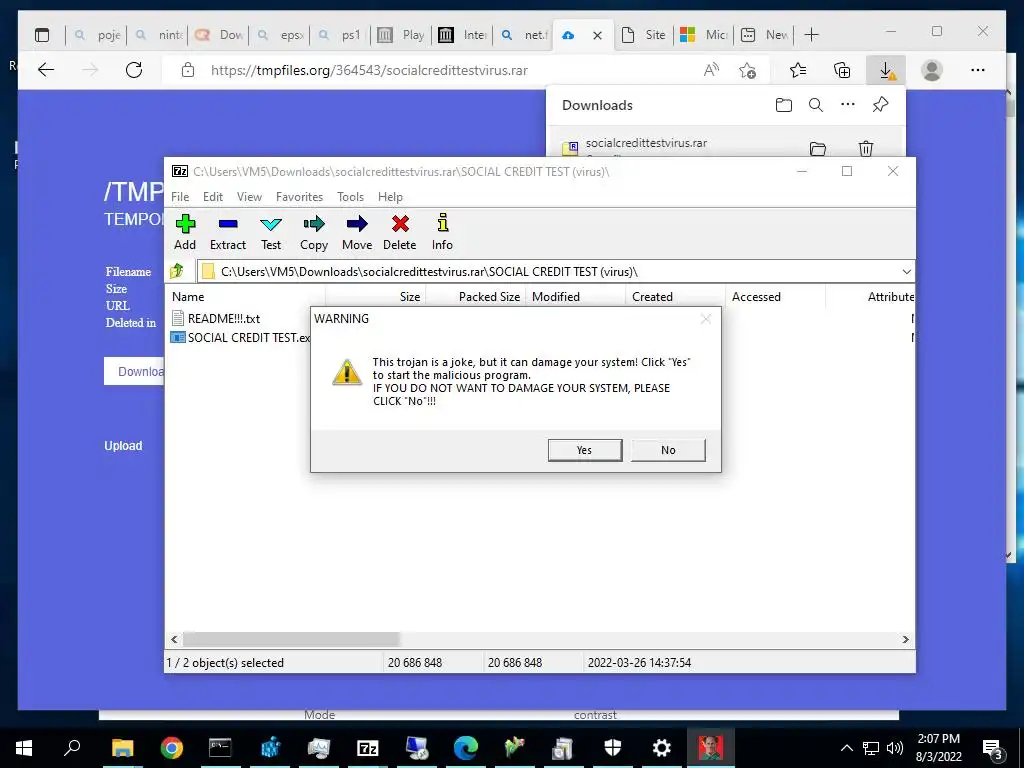Click the Copy toolbar icon
This screenshot has width=1024, height=768.
(314, 232)
